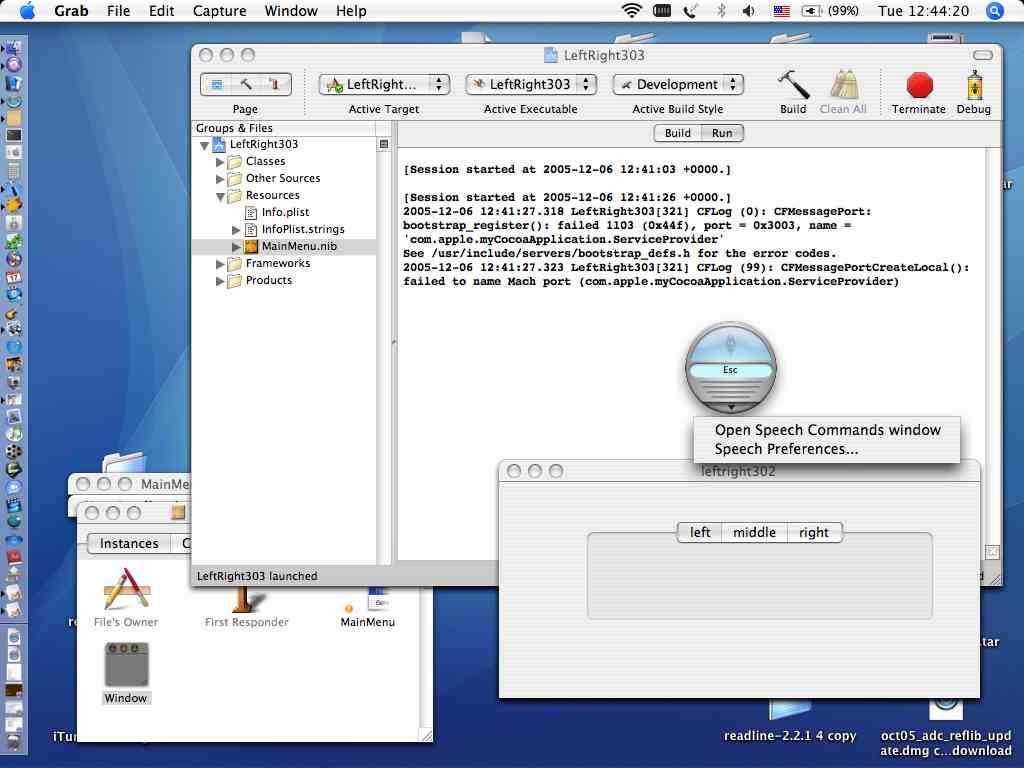Viewport: 1024px width, 768px height.
Task: Open the Apple menu
Action: click(x=27, y=11)
